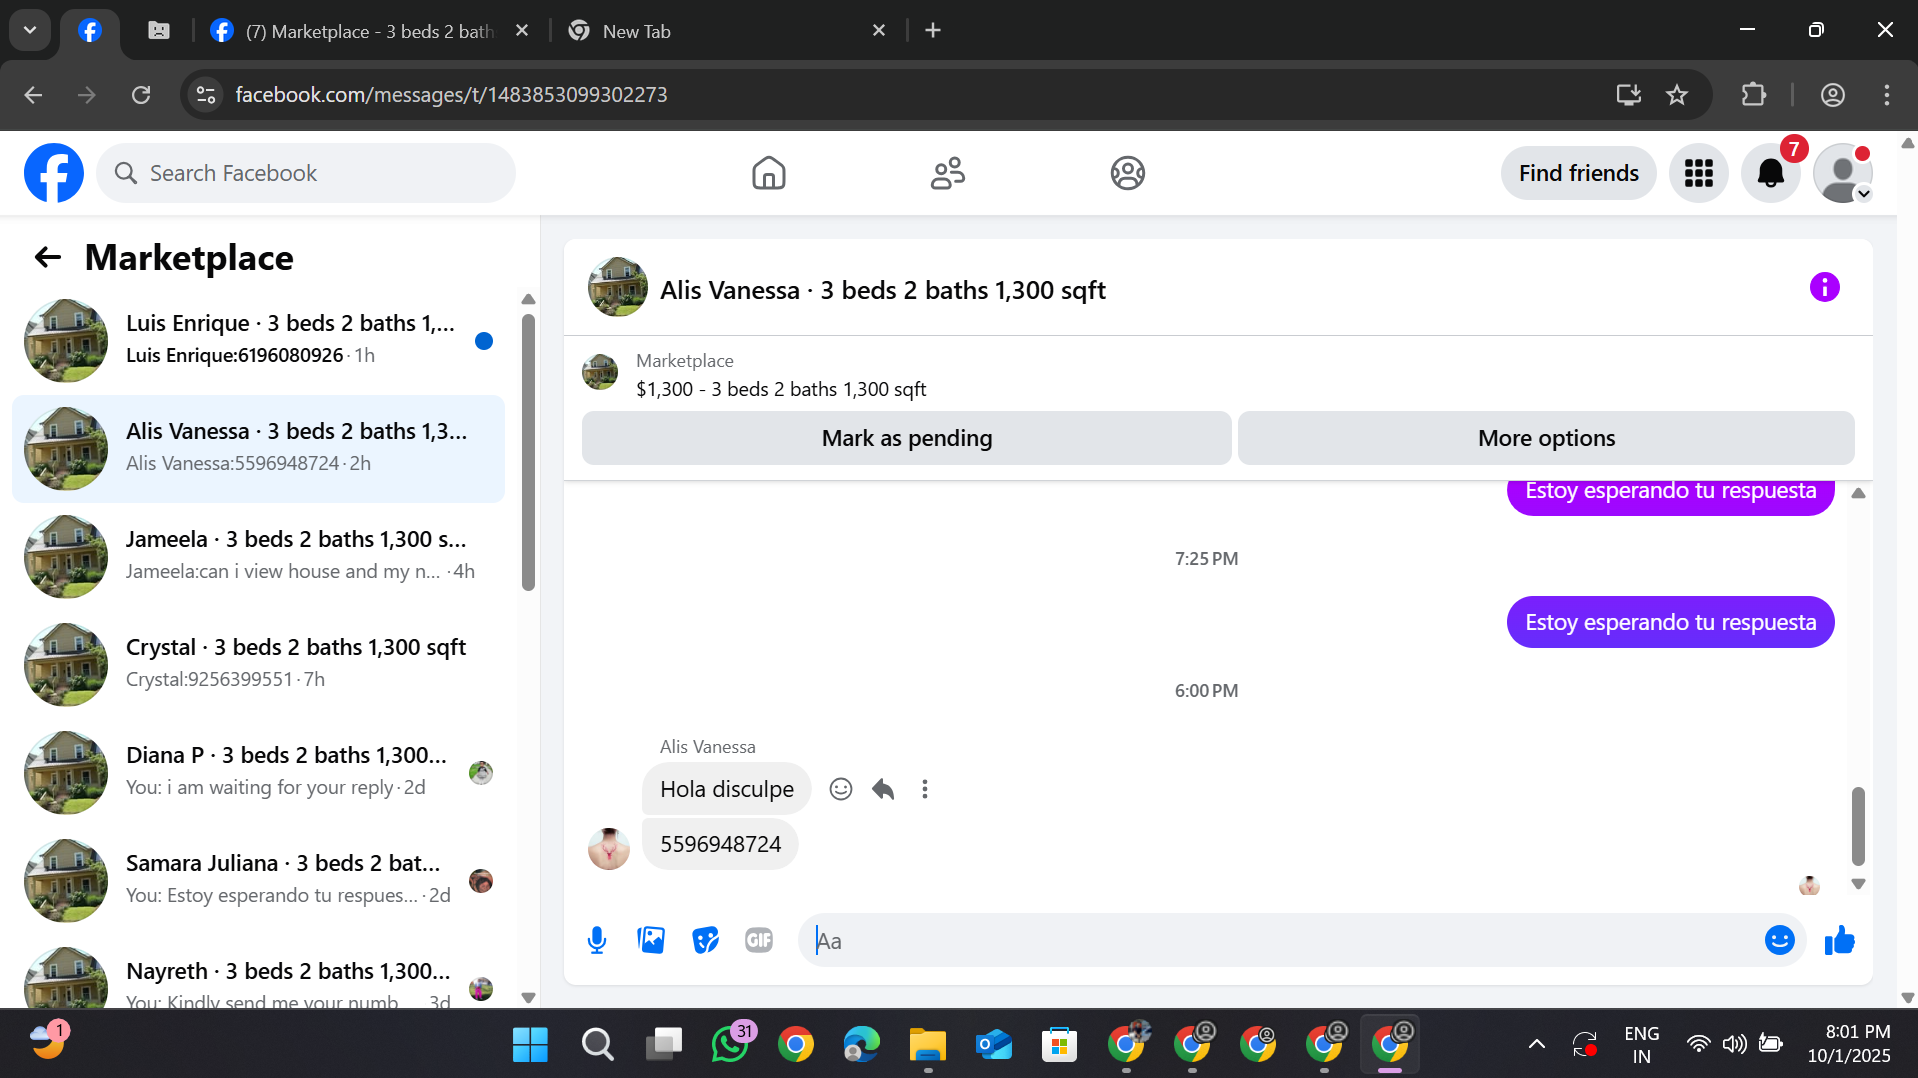Go back from Marketplace messages list
The height and width of the screenshot is (1078, 1918).
click(47, 258)
